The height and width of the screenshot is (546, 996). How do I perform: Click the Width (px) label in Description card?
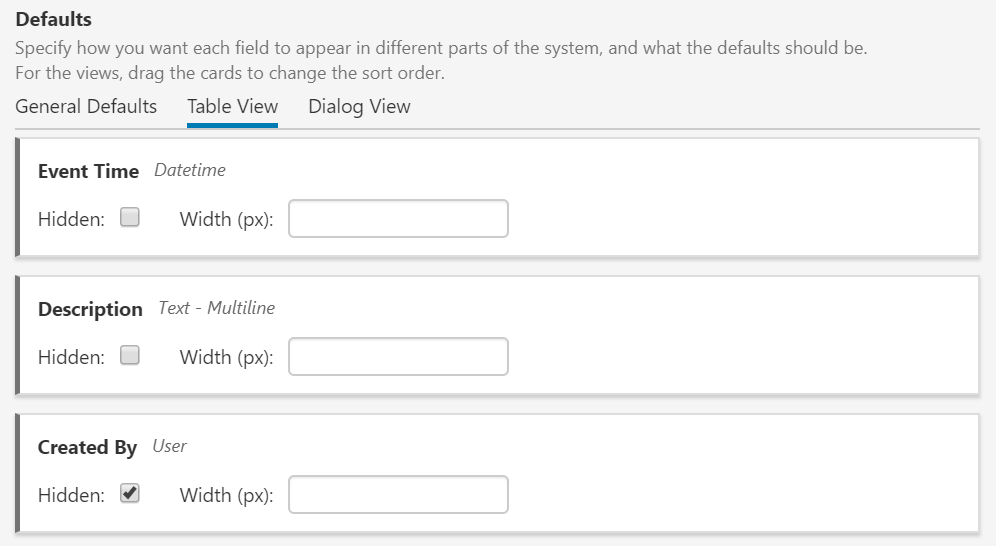(x=226, y=357)
